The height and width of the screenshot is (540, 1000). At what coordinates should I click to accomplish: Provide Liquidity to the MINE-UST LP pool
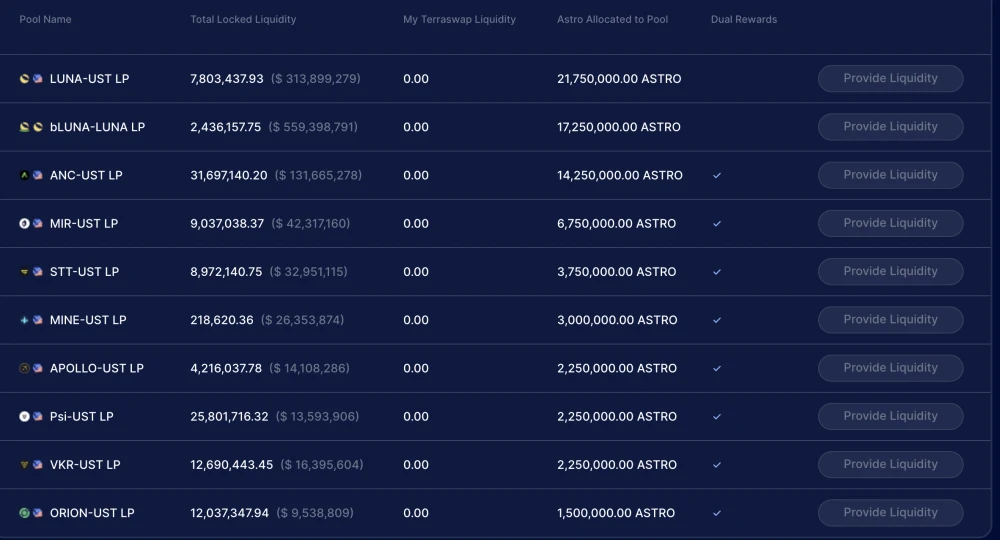pos(890,319)
